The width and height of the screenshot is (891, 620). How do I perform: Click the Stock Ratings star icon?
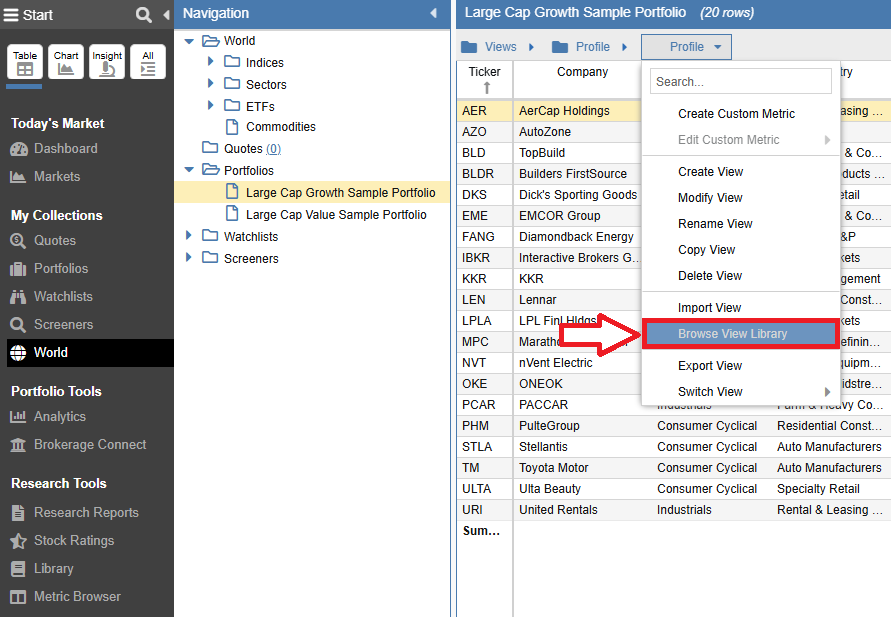tap(18, 540)
